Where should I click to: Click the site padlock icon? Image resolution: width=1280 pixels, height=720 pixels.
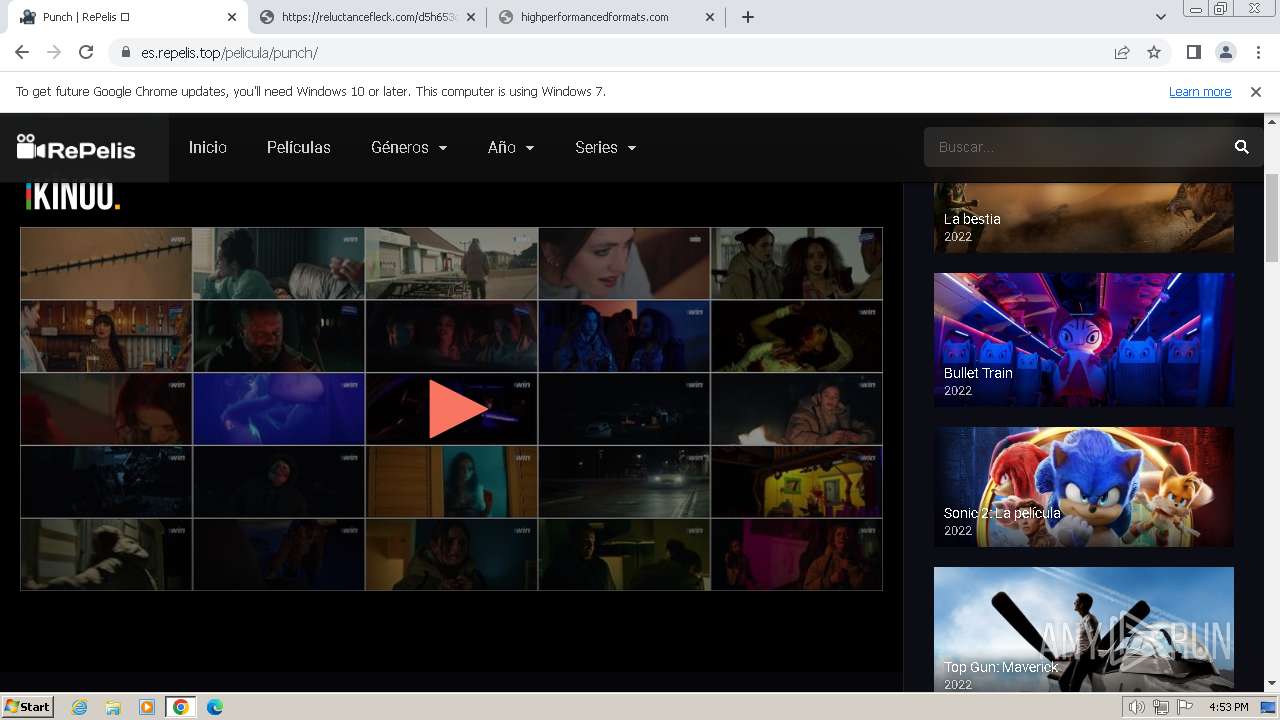pyautogui.click(x=125, y=52)
